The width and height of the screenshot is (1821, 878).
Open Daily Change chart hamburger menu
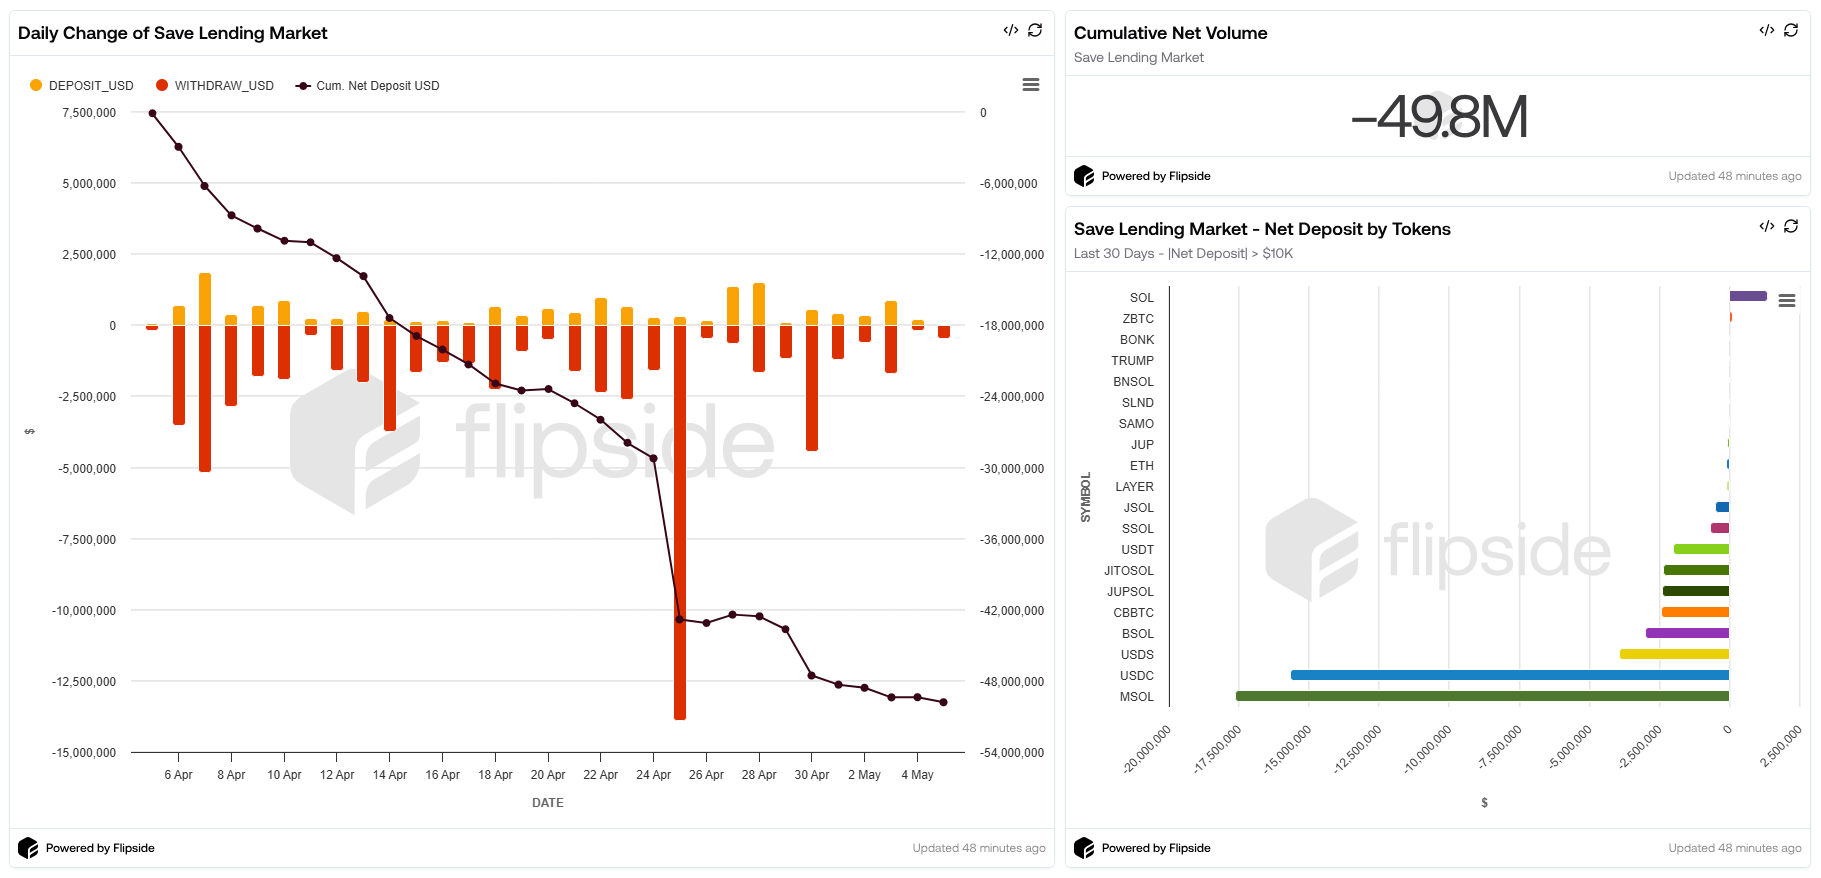click(x=1031, y=85)
